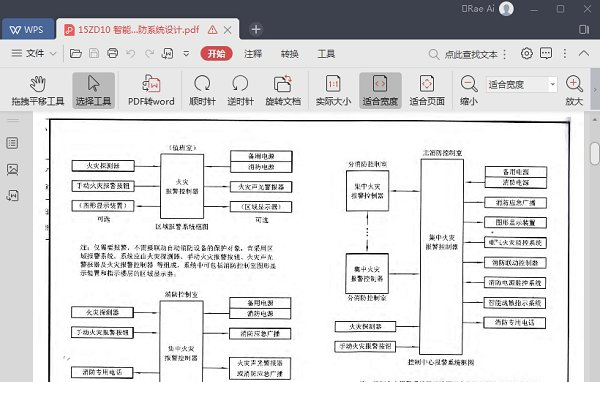The image size is (600, 397).
Task: Open the 适合宽度 zoom combo box
Action: (x=522, y=85)
